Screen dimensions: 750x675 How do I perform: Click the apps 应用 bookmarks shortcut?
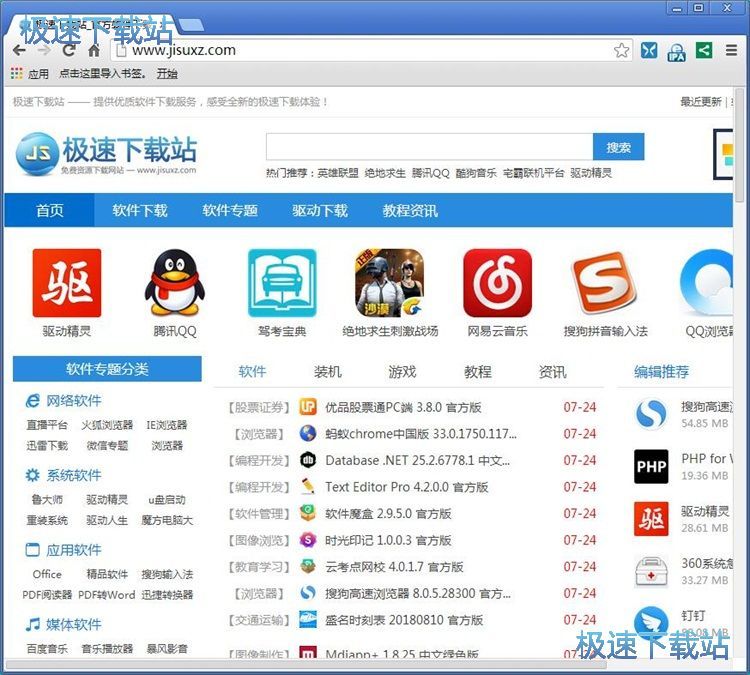(x=30, y=73)
